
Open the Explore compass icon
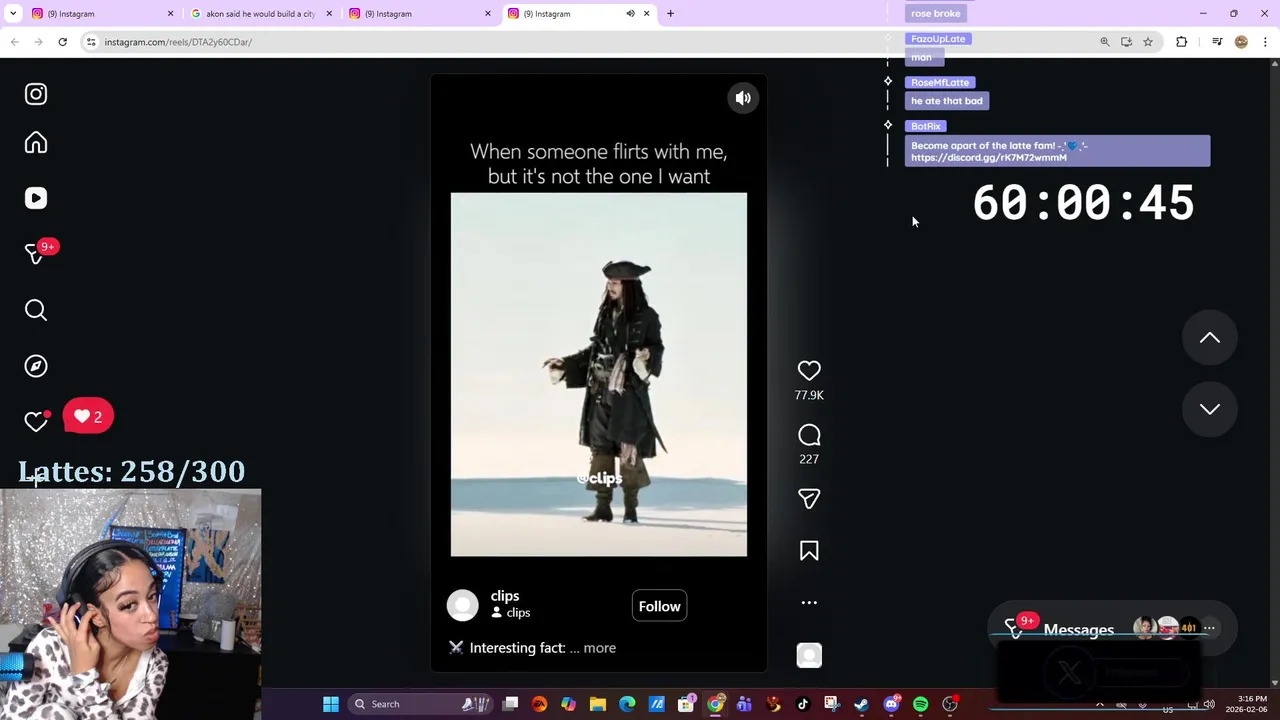pos(36,366)
